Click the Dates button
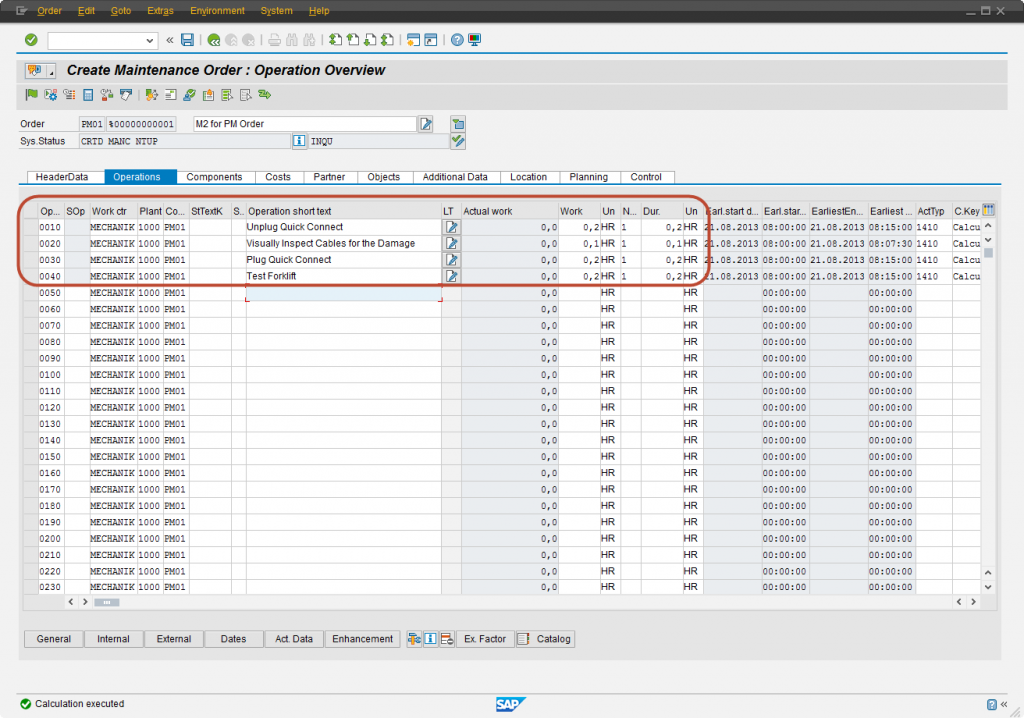 (233, 638)
